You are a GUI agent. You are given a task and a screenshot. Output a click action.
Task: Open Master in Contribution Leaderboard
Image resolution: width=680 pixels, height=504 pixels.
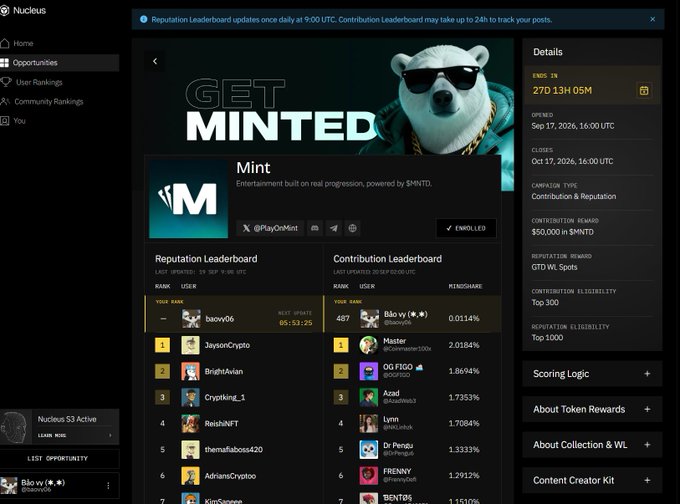pos(413,345)
